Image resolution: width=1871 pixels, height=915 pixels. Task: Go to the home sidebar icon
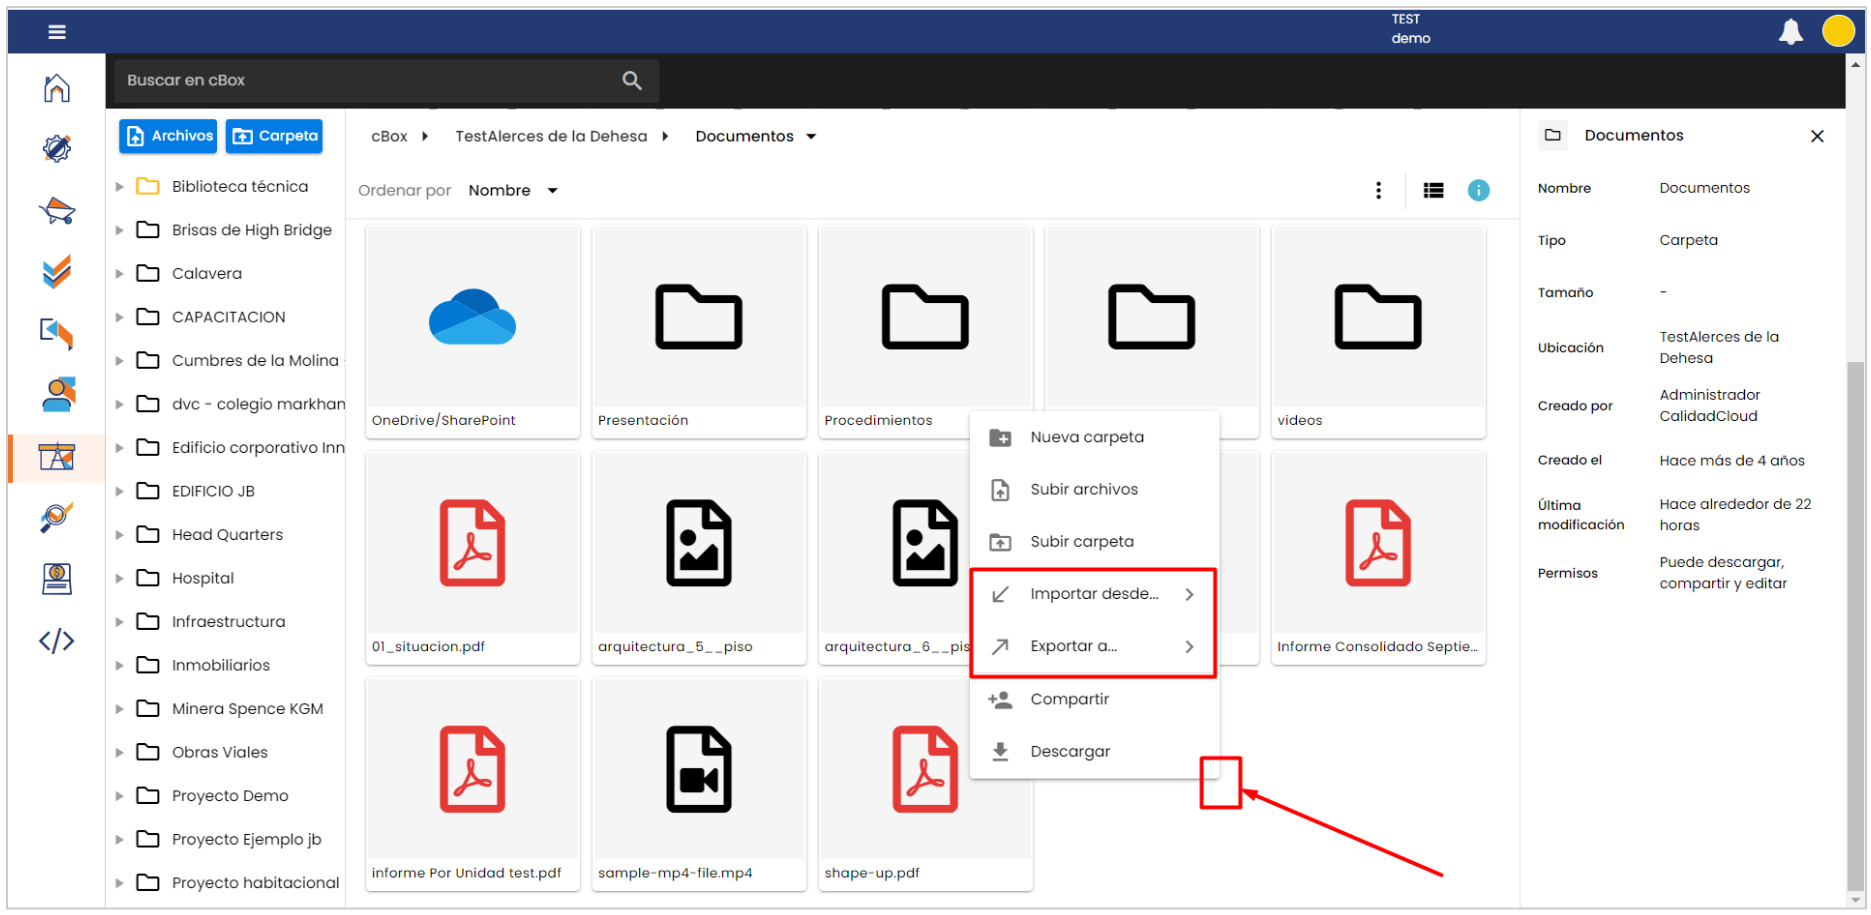57,88
